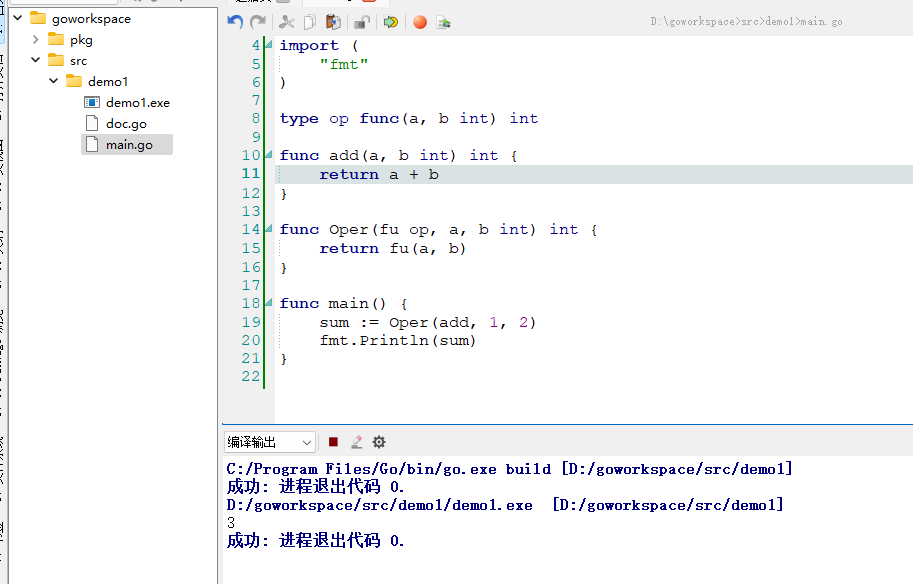Place cursor on "fmt" import string

tap(344, 64)
